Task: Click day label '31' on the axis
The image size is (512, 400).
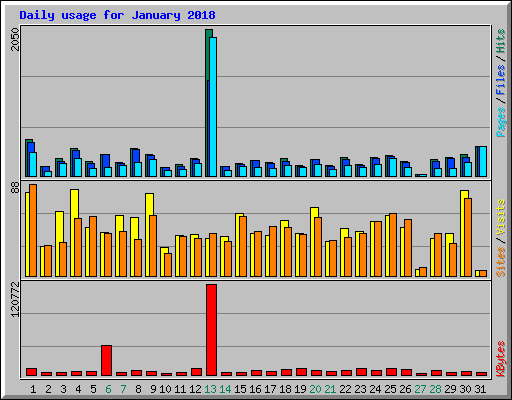Action: (x=480, y=389)
